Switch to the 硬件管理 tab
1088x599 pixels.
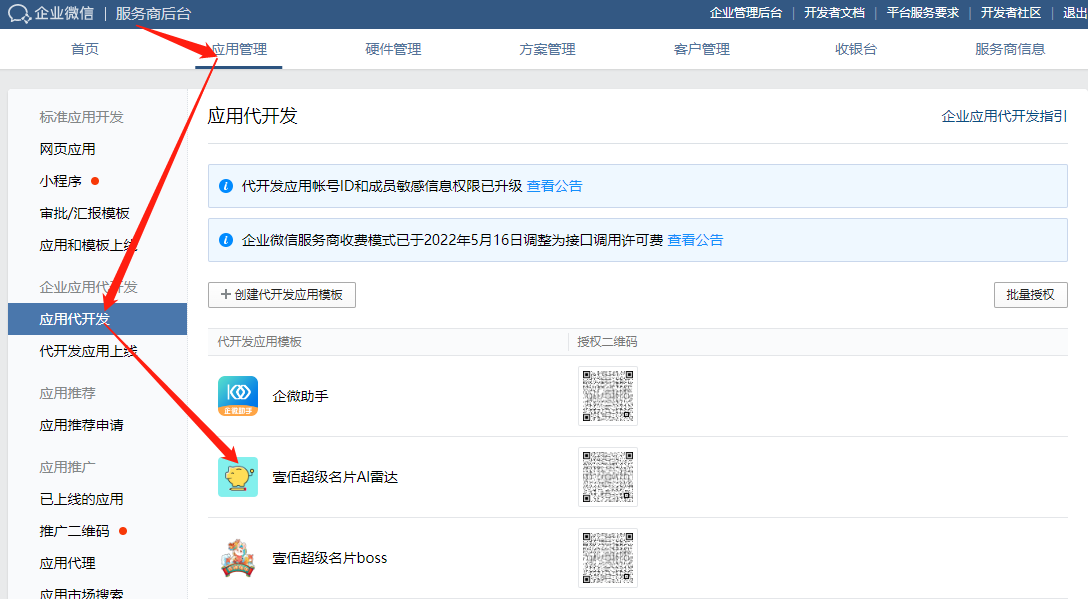point(393,49)
